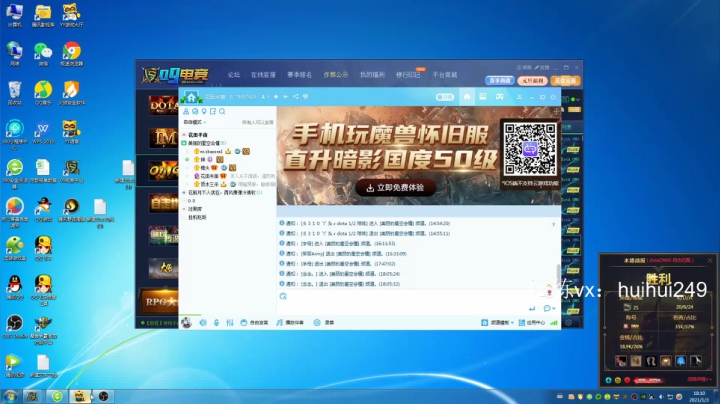Switch to the Home tab in YY header
The image size is (720, 404).
[x=467, y=97]
